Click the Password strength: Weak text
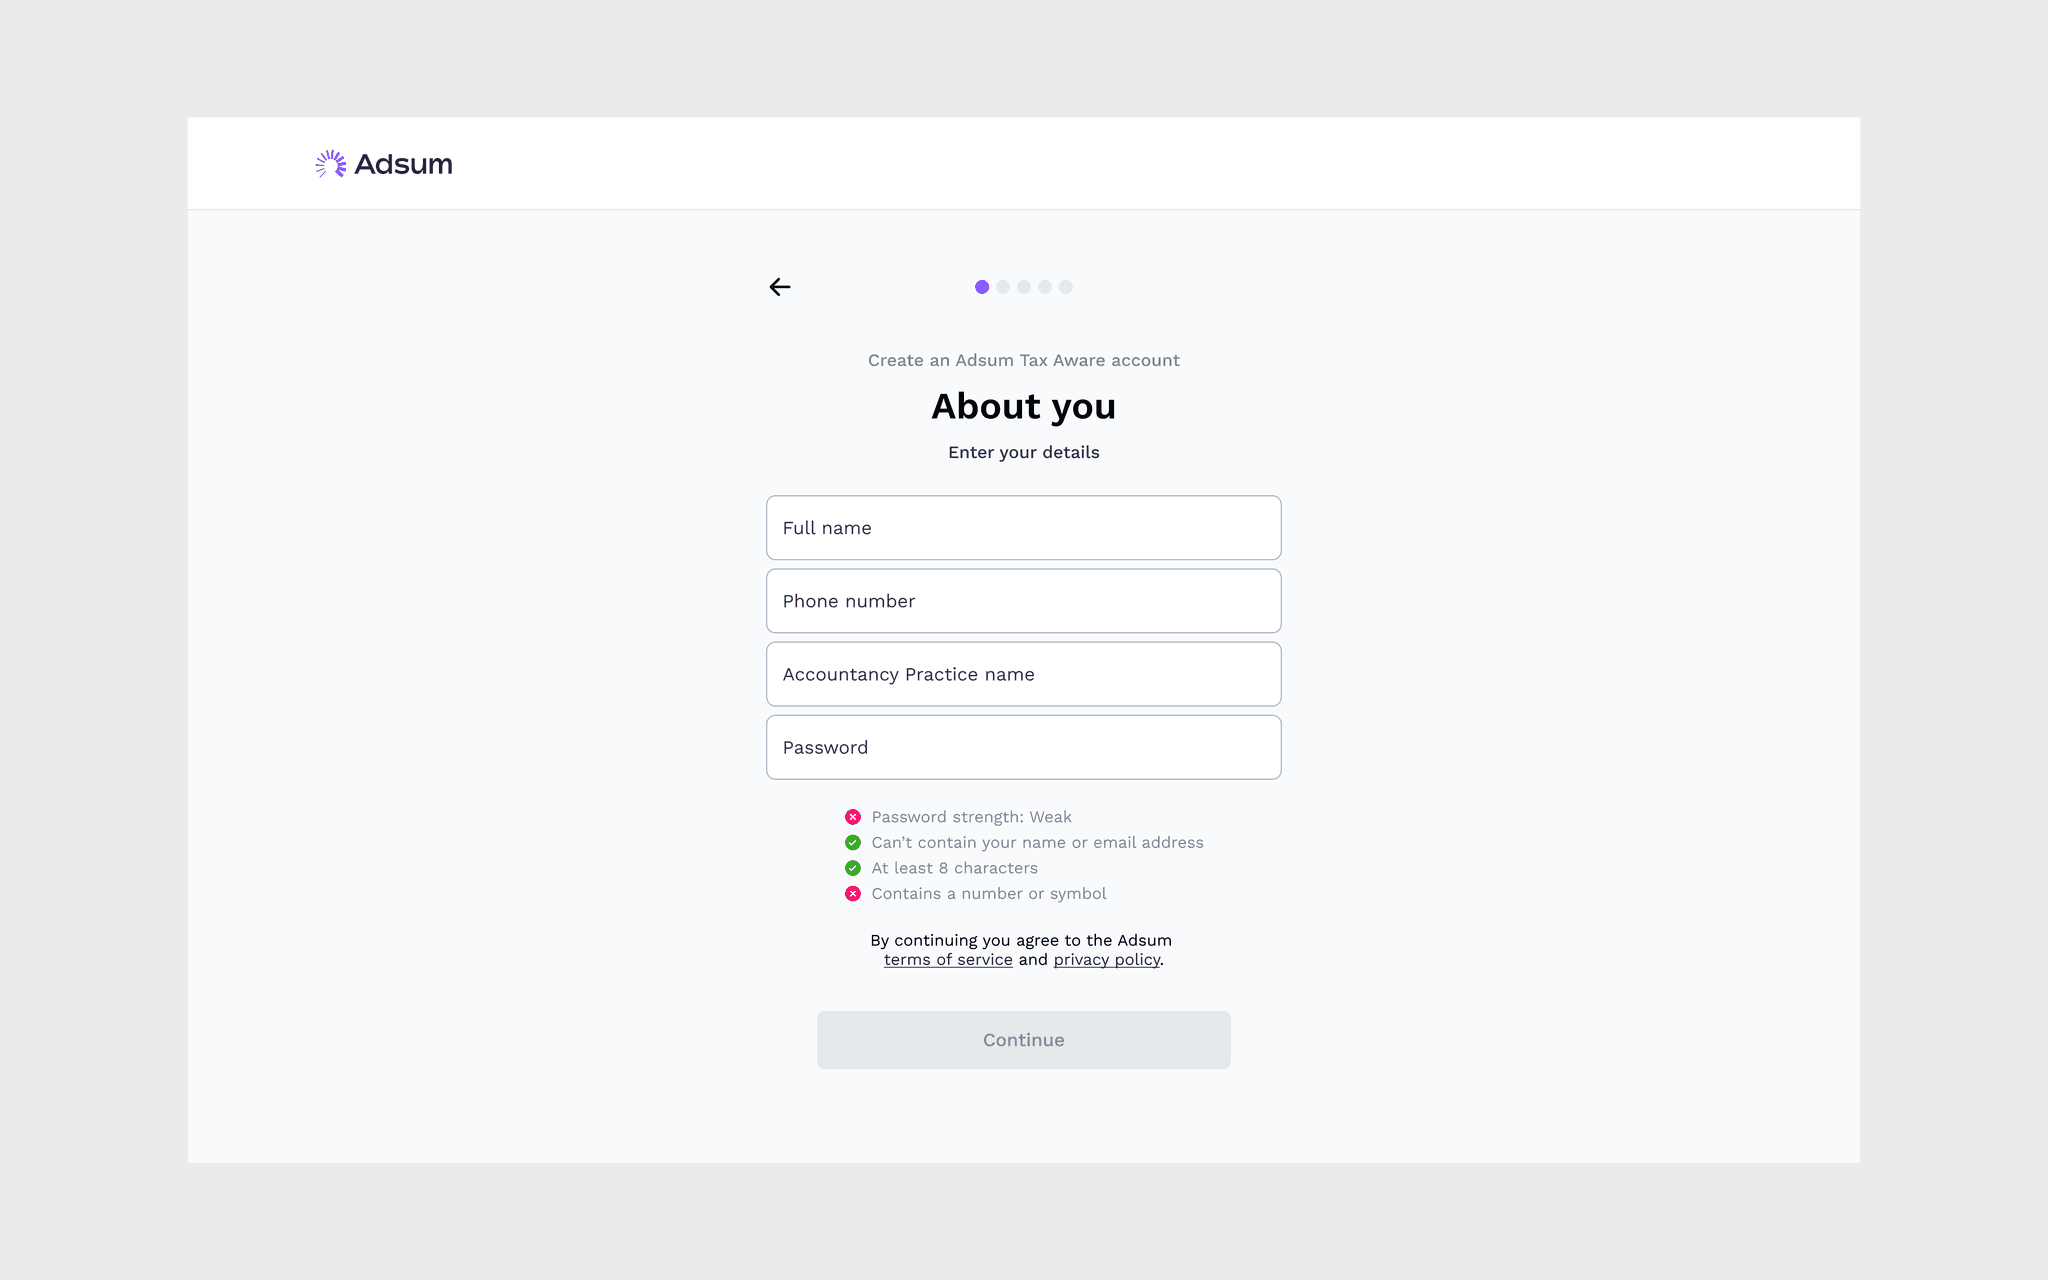Screen dimensions: 2048x1280 (x=971, y=817)
